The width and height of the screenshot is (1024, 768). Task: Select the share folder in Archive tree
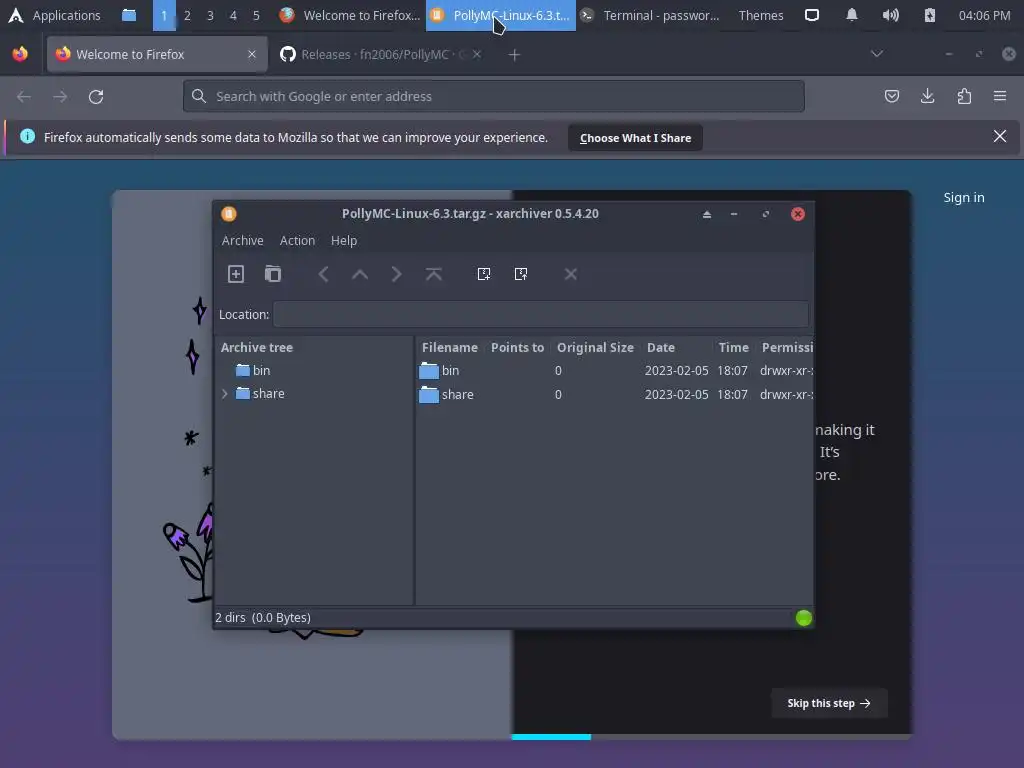click(x=268, y=394)
